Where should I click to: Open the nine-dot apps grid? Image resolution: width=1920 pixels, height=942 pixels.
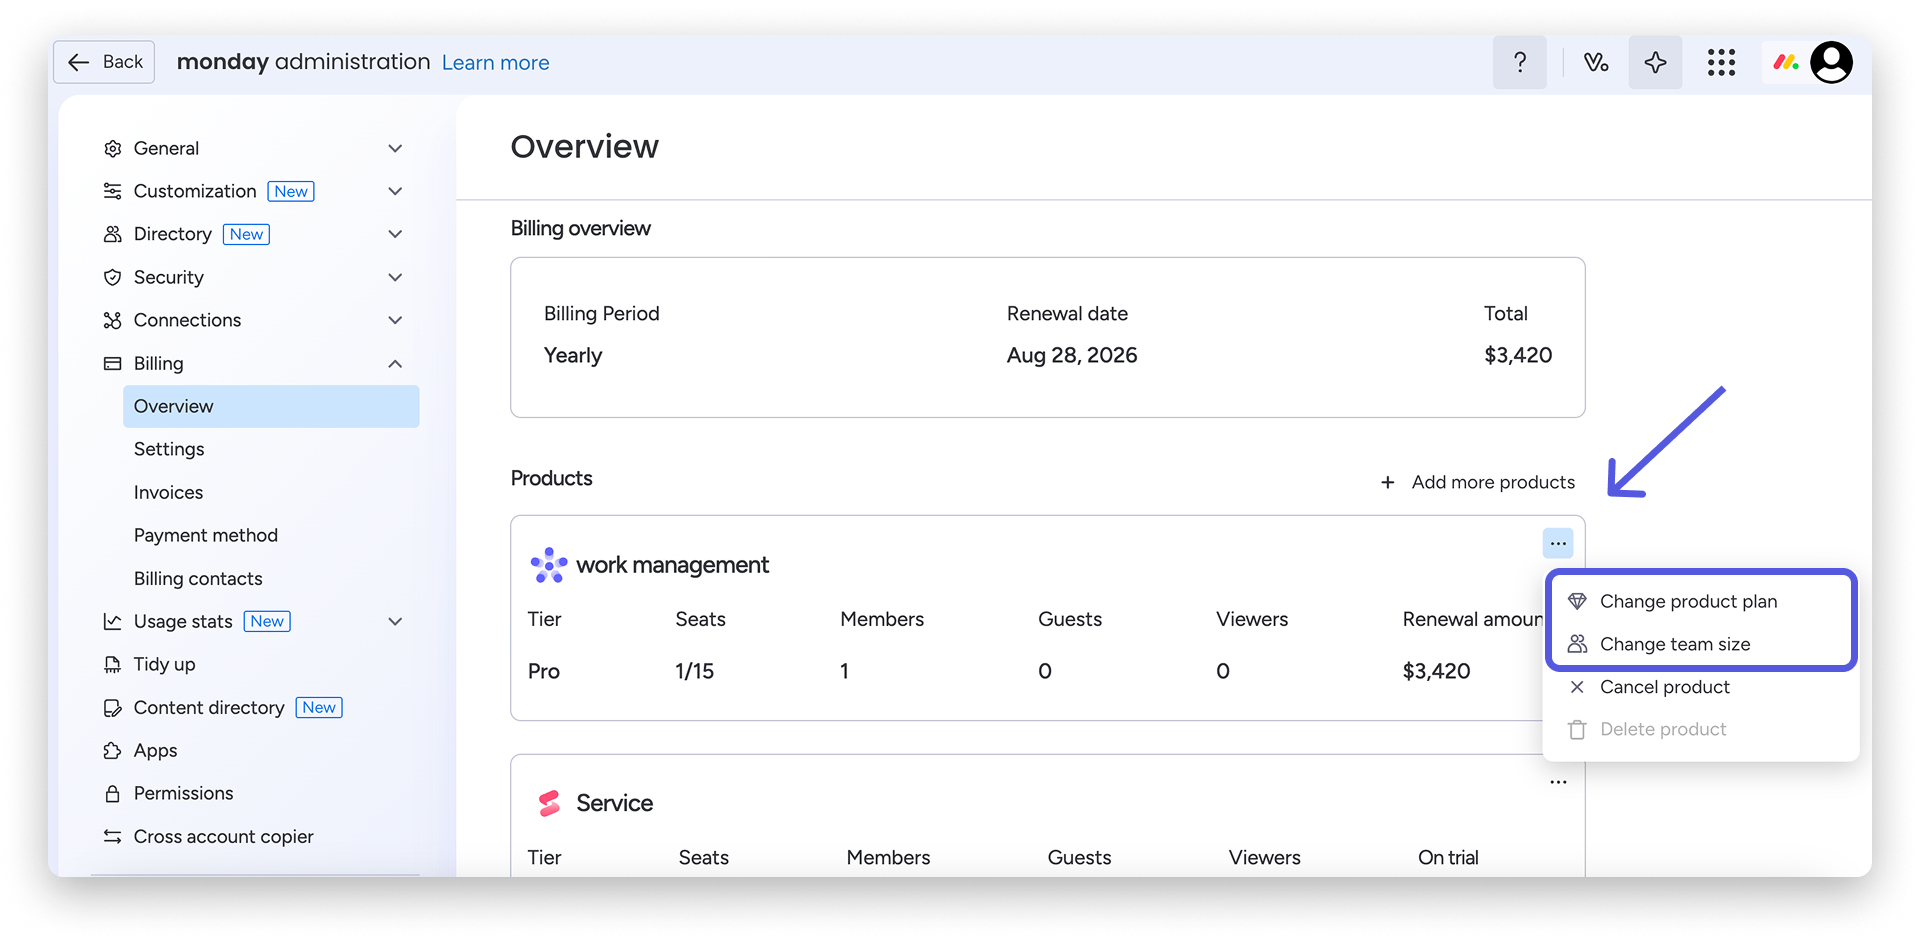coord(1721,62)
